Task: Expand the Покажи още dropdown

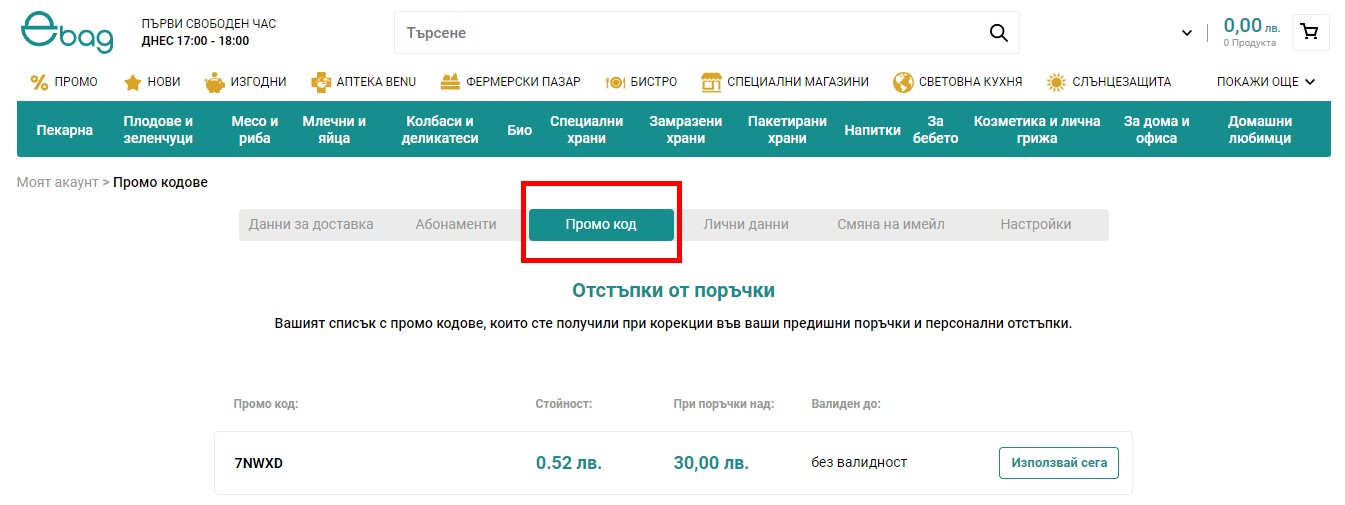Action: tap(1265, 82)
